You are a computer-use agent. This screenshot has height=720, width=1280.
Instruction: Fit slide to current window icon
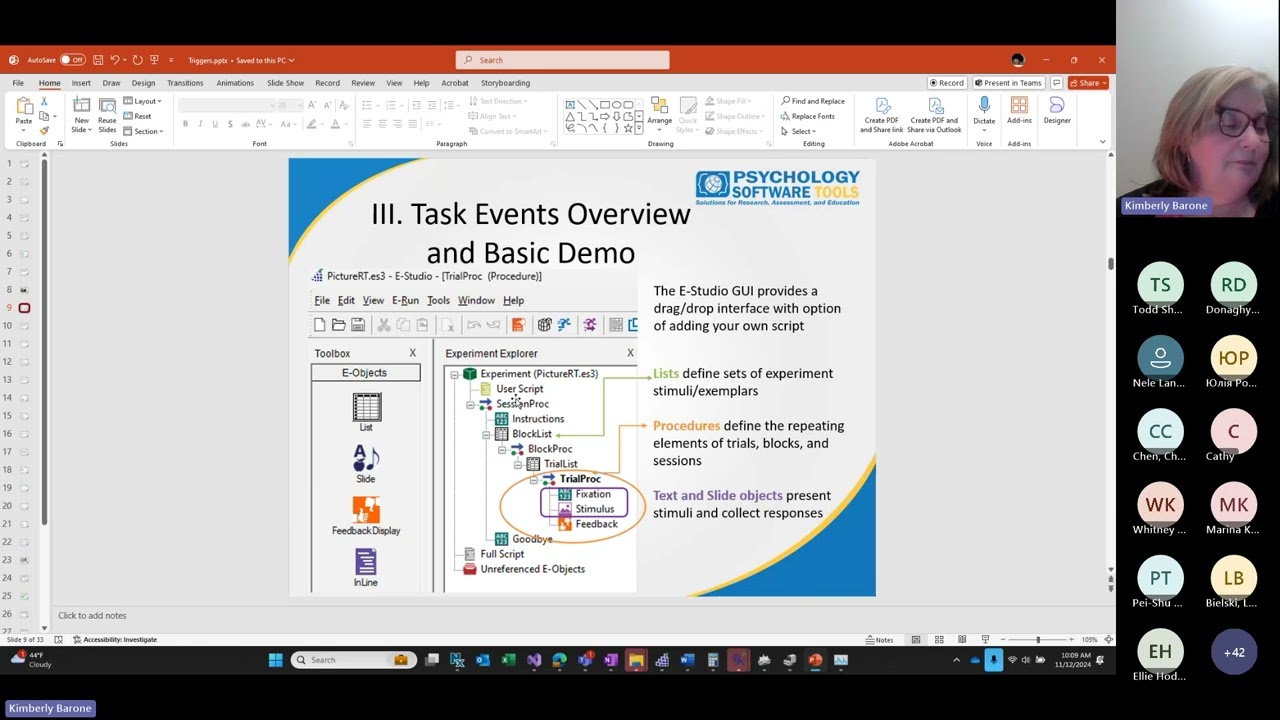click(1108, 640)
